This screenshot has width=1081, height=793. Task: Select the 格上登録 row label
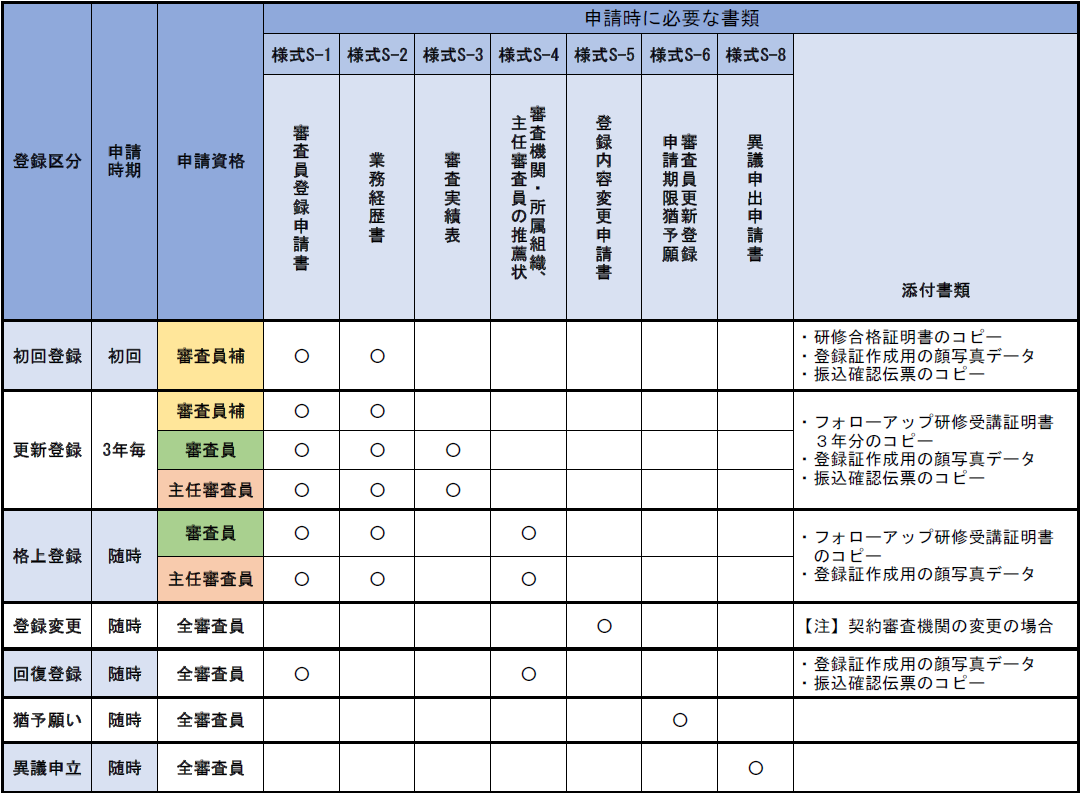(47, 556)
